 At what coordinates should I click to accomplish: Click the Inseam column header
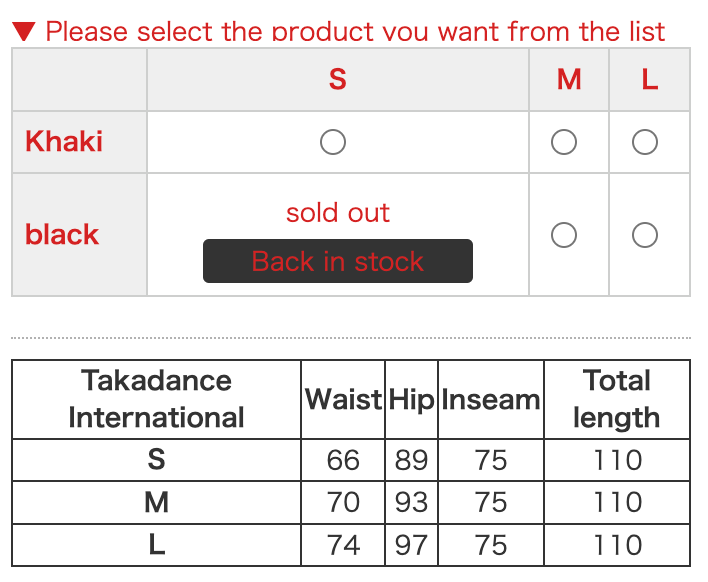(491, 399)
